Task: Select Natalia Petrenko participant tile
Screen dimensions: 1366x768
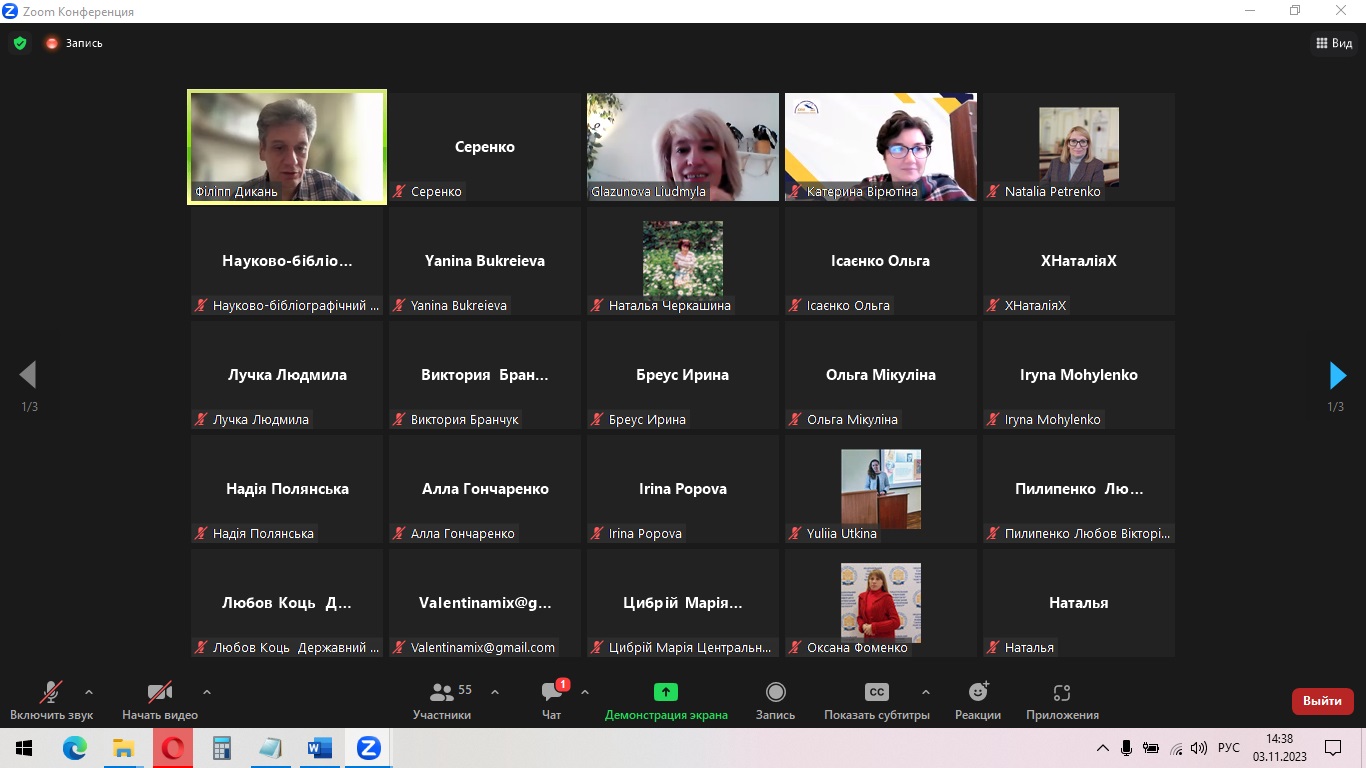Action: (1079, 147)
